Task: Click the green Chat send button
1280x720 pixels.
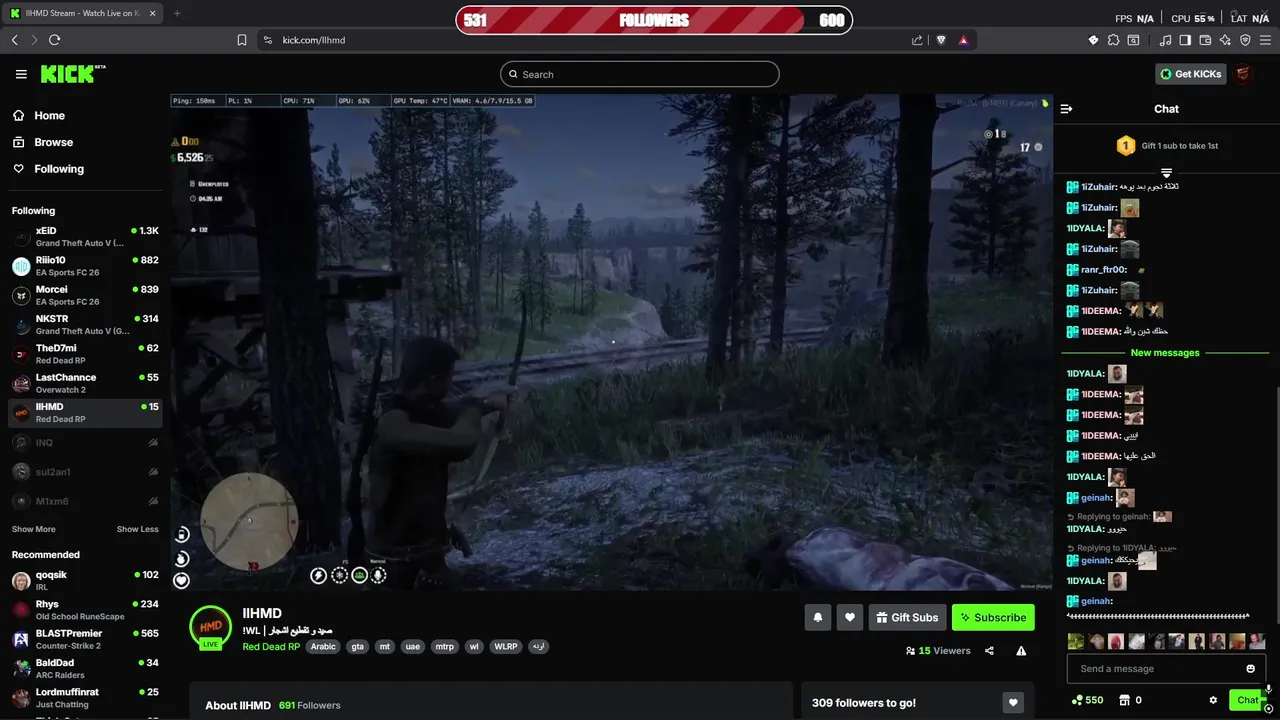Action: tap(1246, 700)
